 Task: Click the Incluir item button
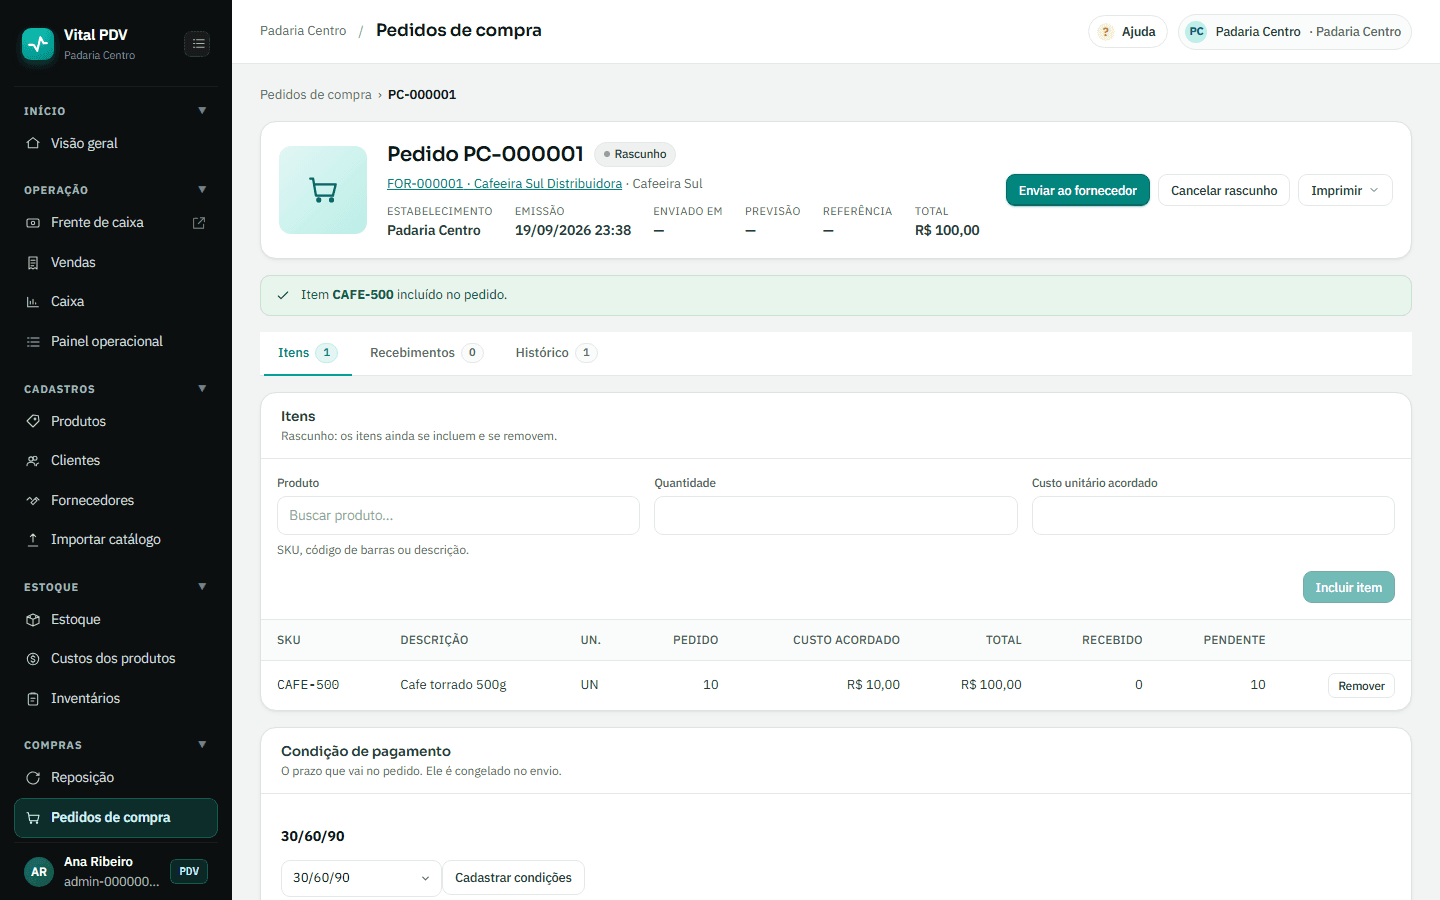coord(1349,588)
